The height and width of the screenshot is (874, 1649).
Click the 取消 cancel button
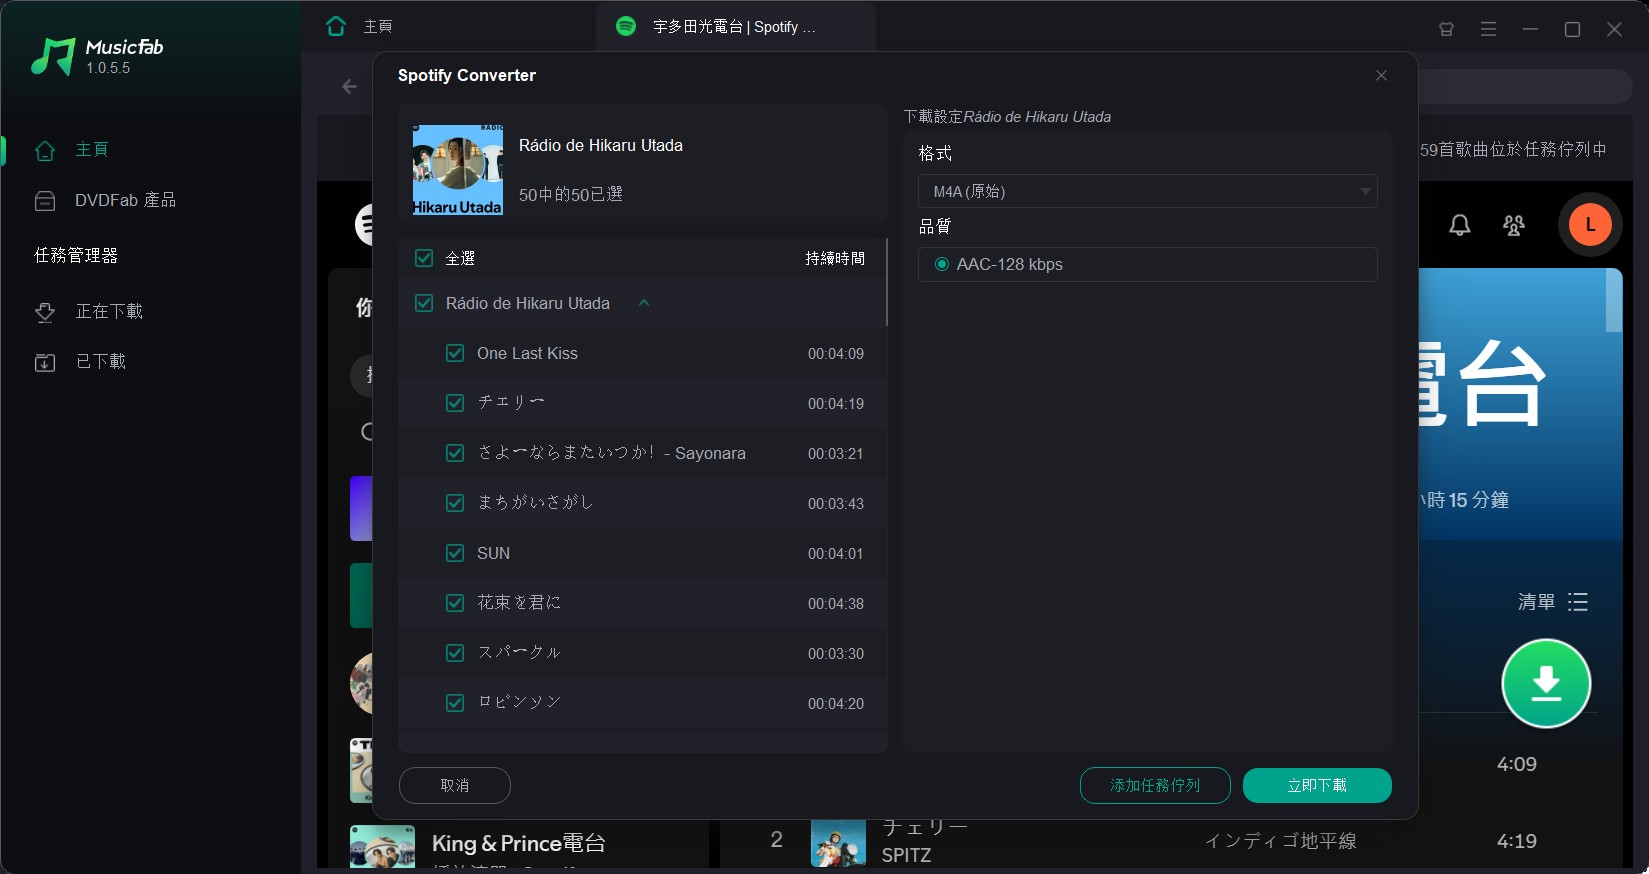click(455, 785)
